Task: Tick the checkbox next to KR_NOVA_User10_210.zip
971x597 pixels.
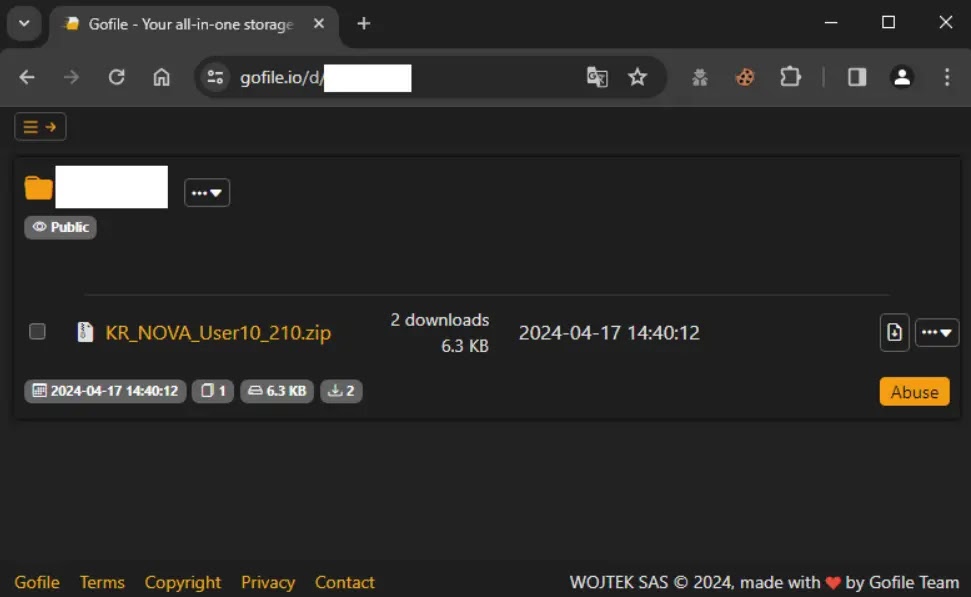Action: pos(37,331)
